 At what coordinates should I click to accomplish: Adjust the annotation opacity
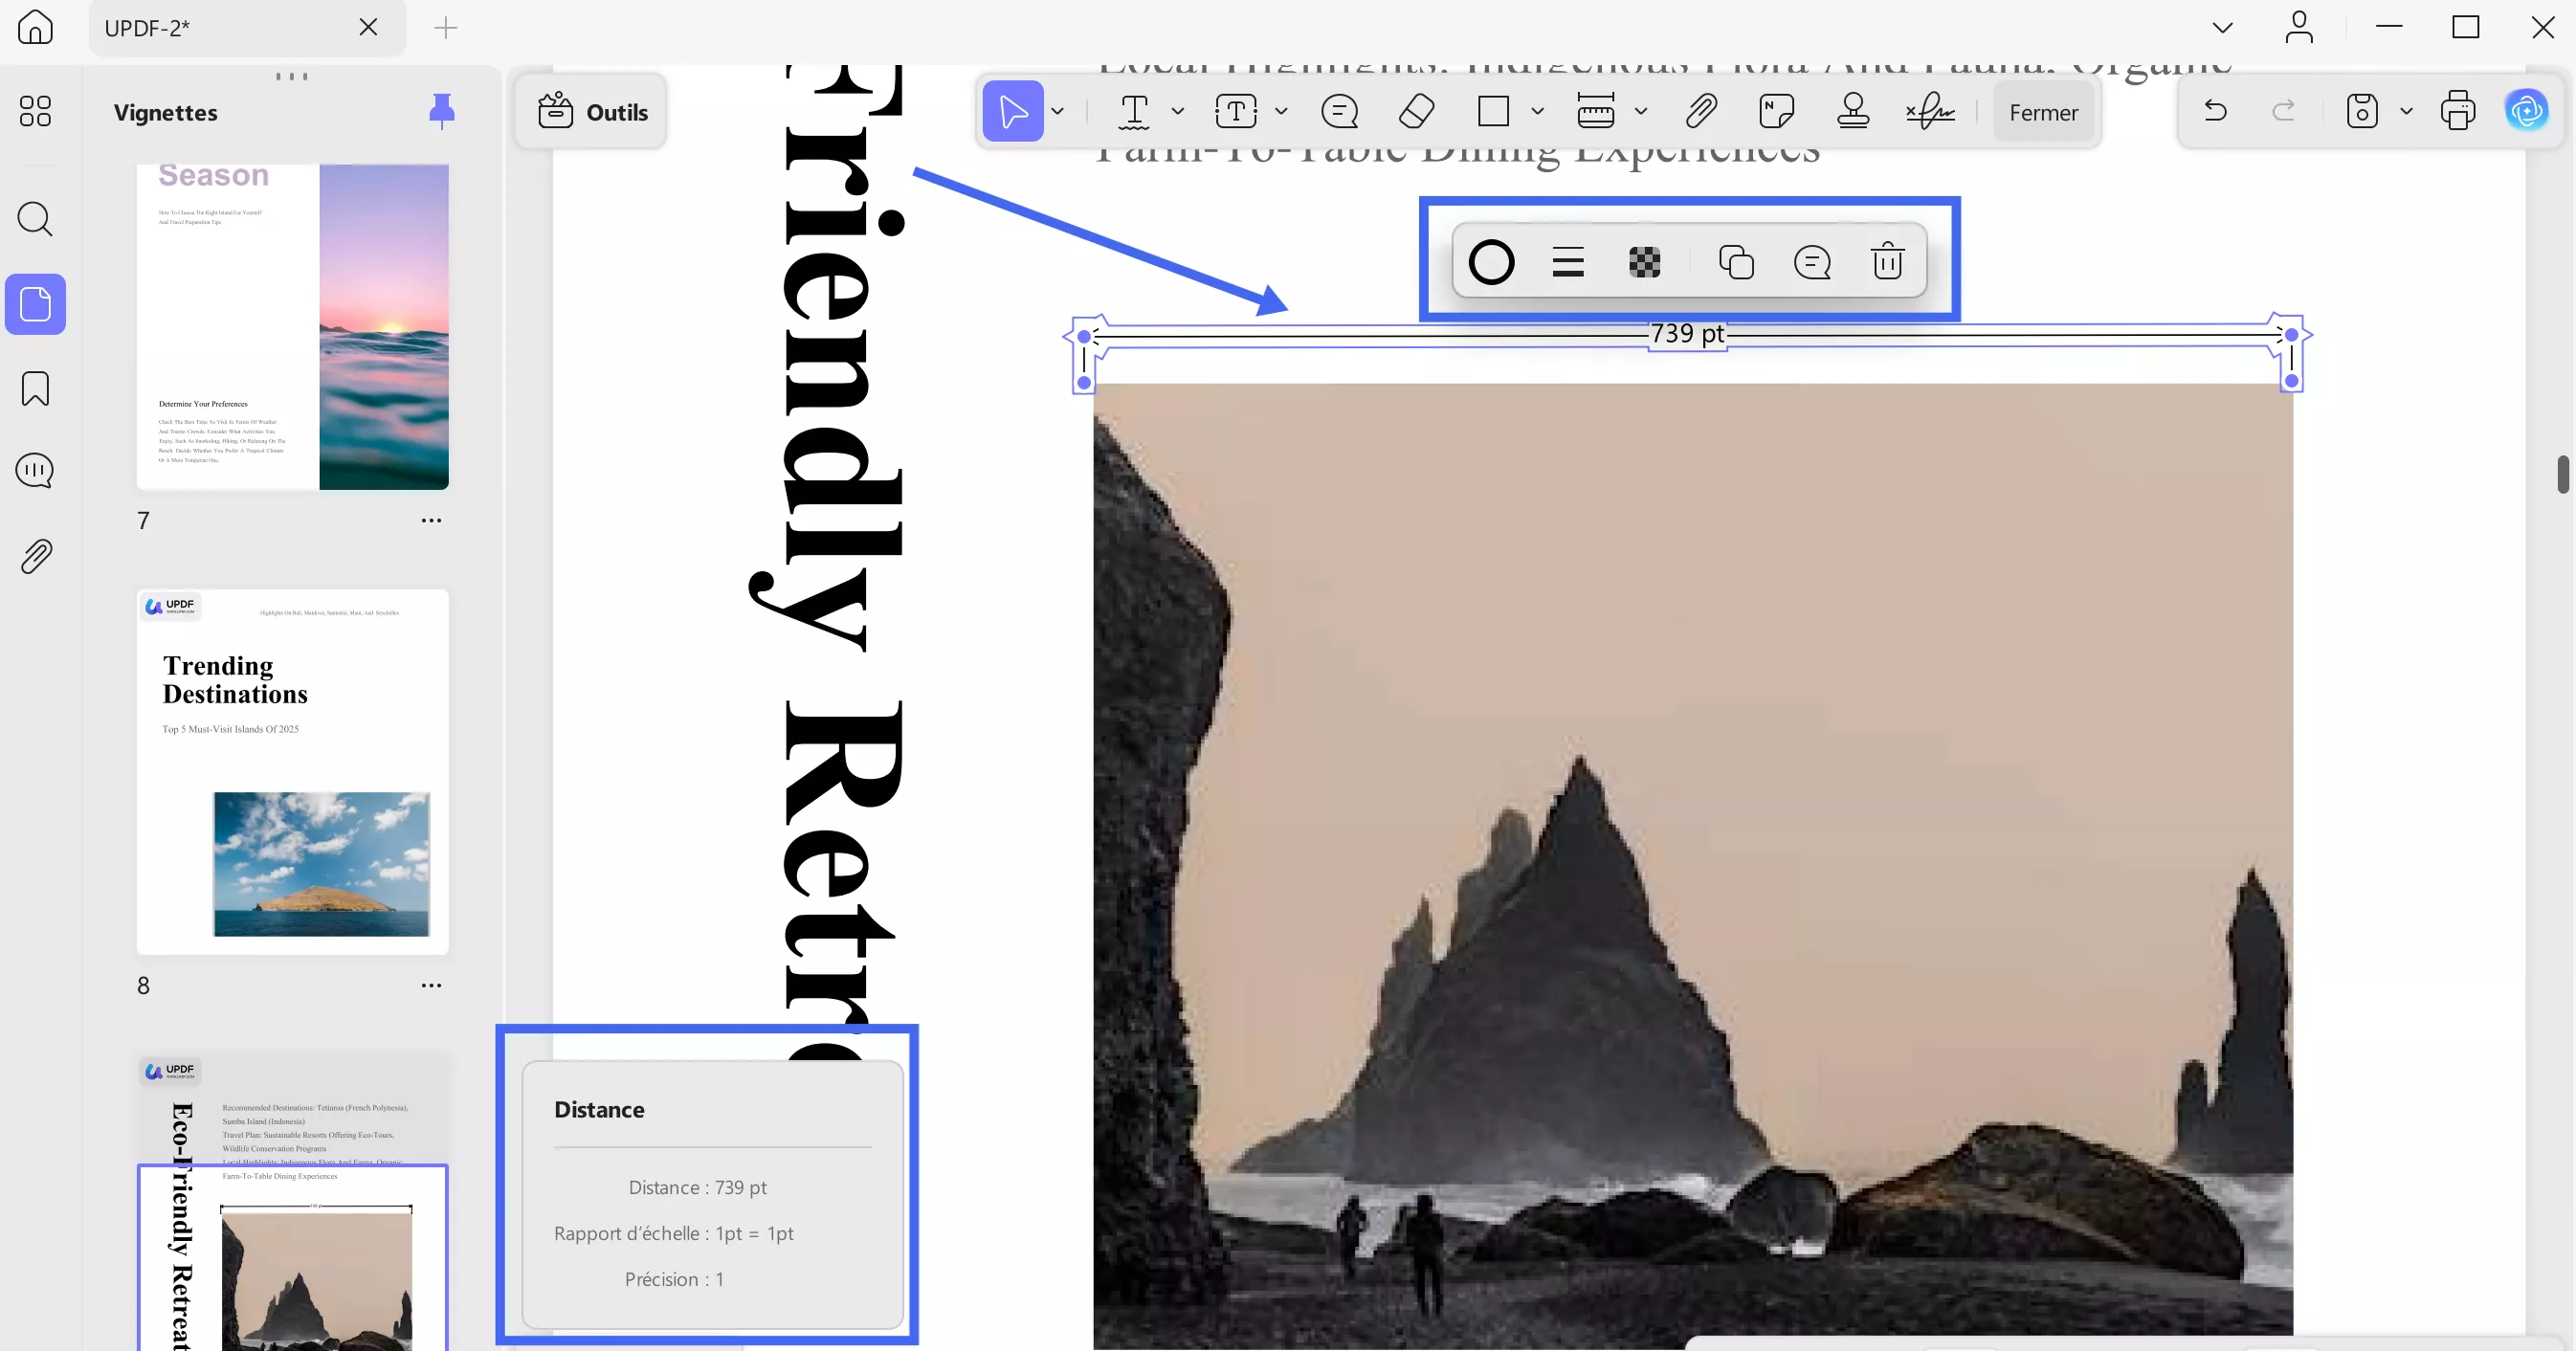(x=1644, y=263)
